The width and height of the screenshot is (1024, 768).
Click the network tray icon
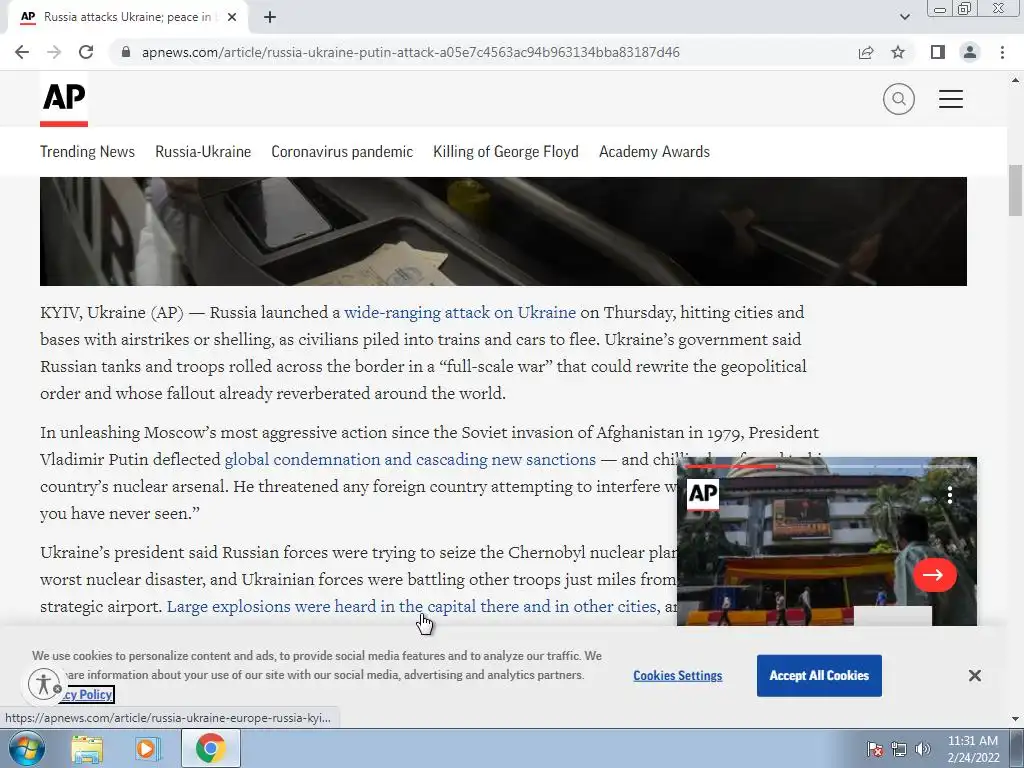[x=899, y=749]
